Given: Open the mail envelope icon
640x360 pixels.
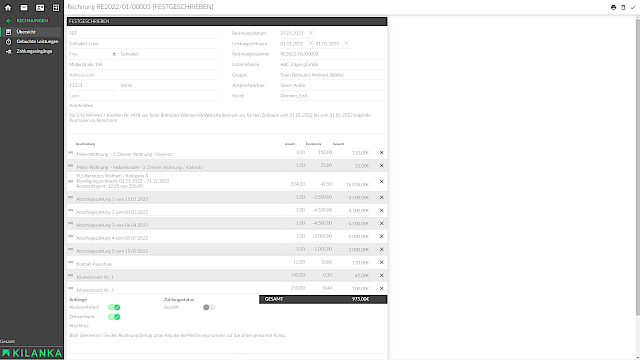Looking at the screenshot, I should point(24,7).
